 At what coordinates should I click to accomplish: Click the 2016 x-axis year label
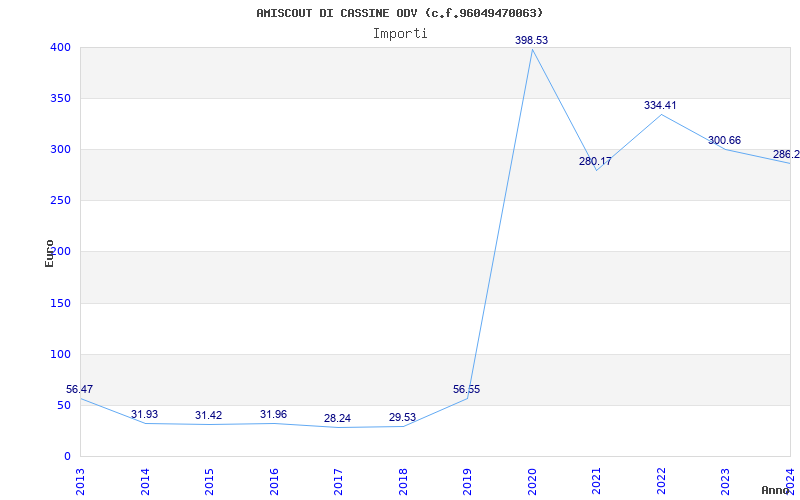[274, 482]
